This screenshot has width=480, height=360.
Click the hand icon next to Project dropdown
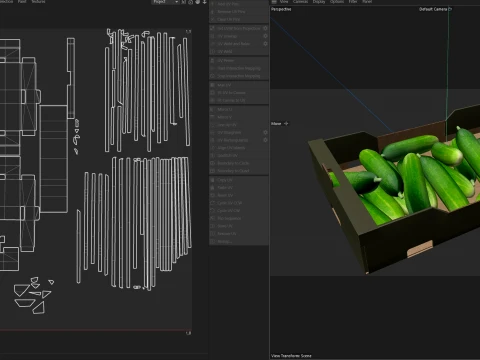pos(197,2)
